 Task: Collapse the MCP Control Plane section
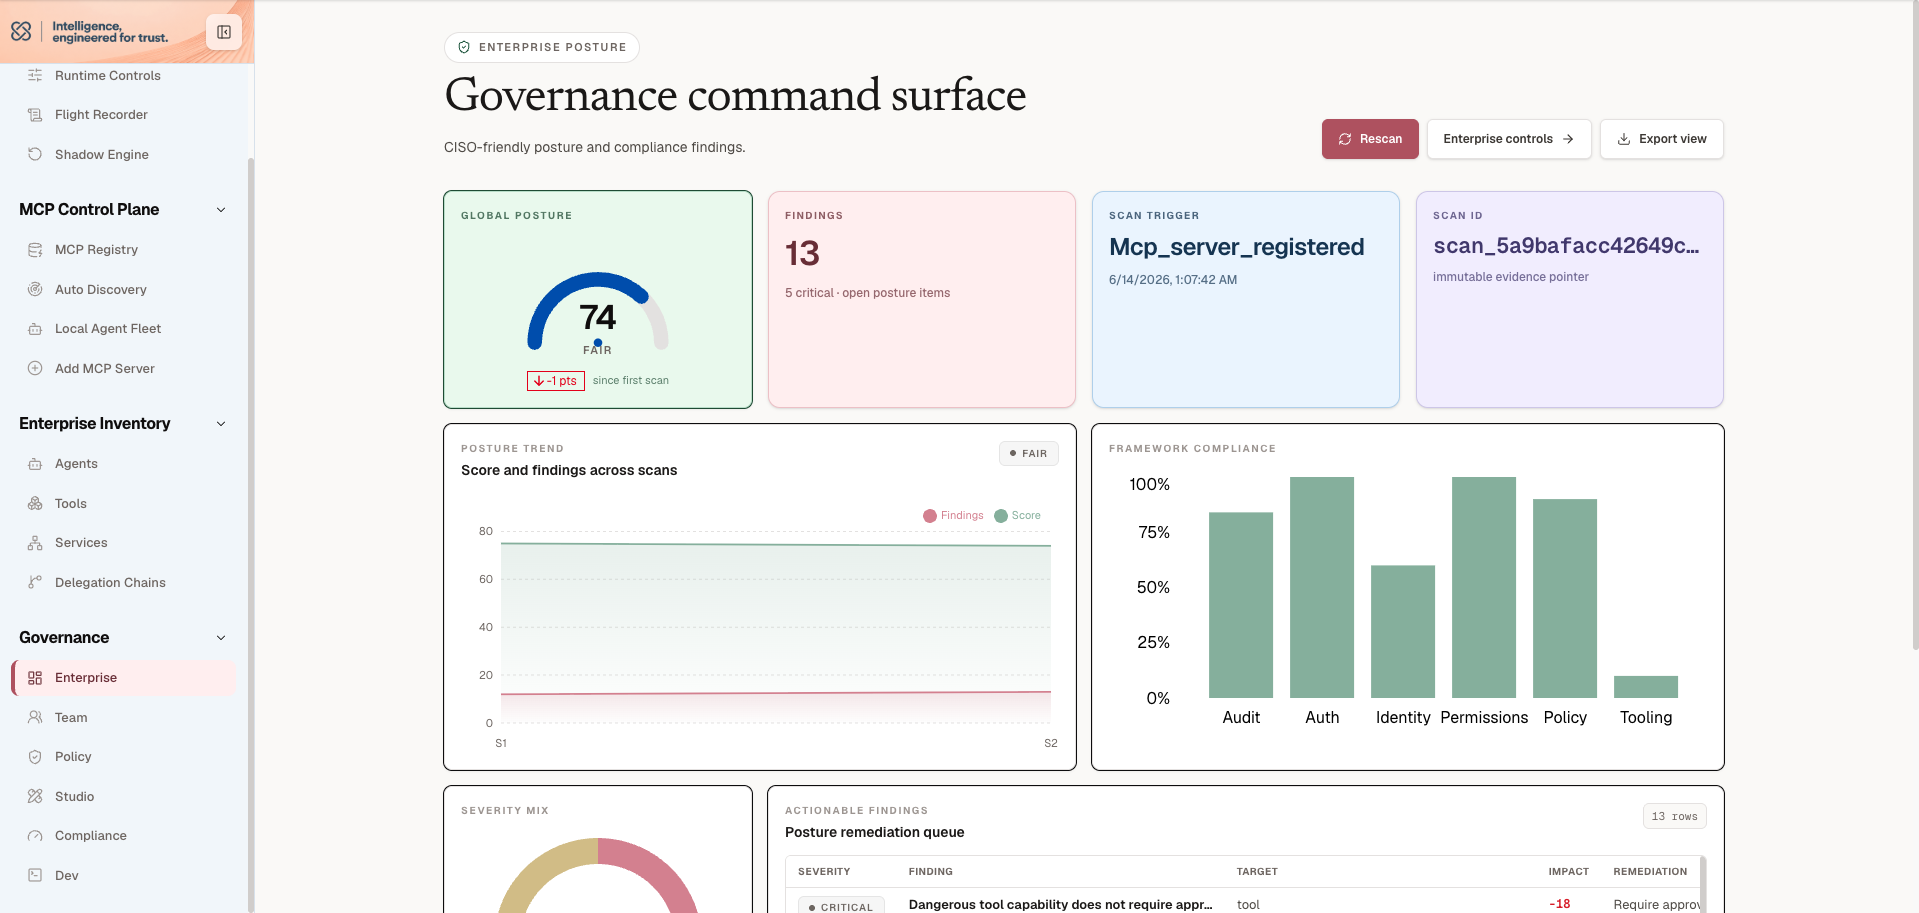[221, 210]
